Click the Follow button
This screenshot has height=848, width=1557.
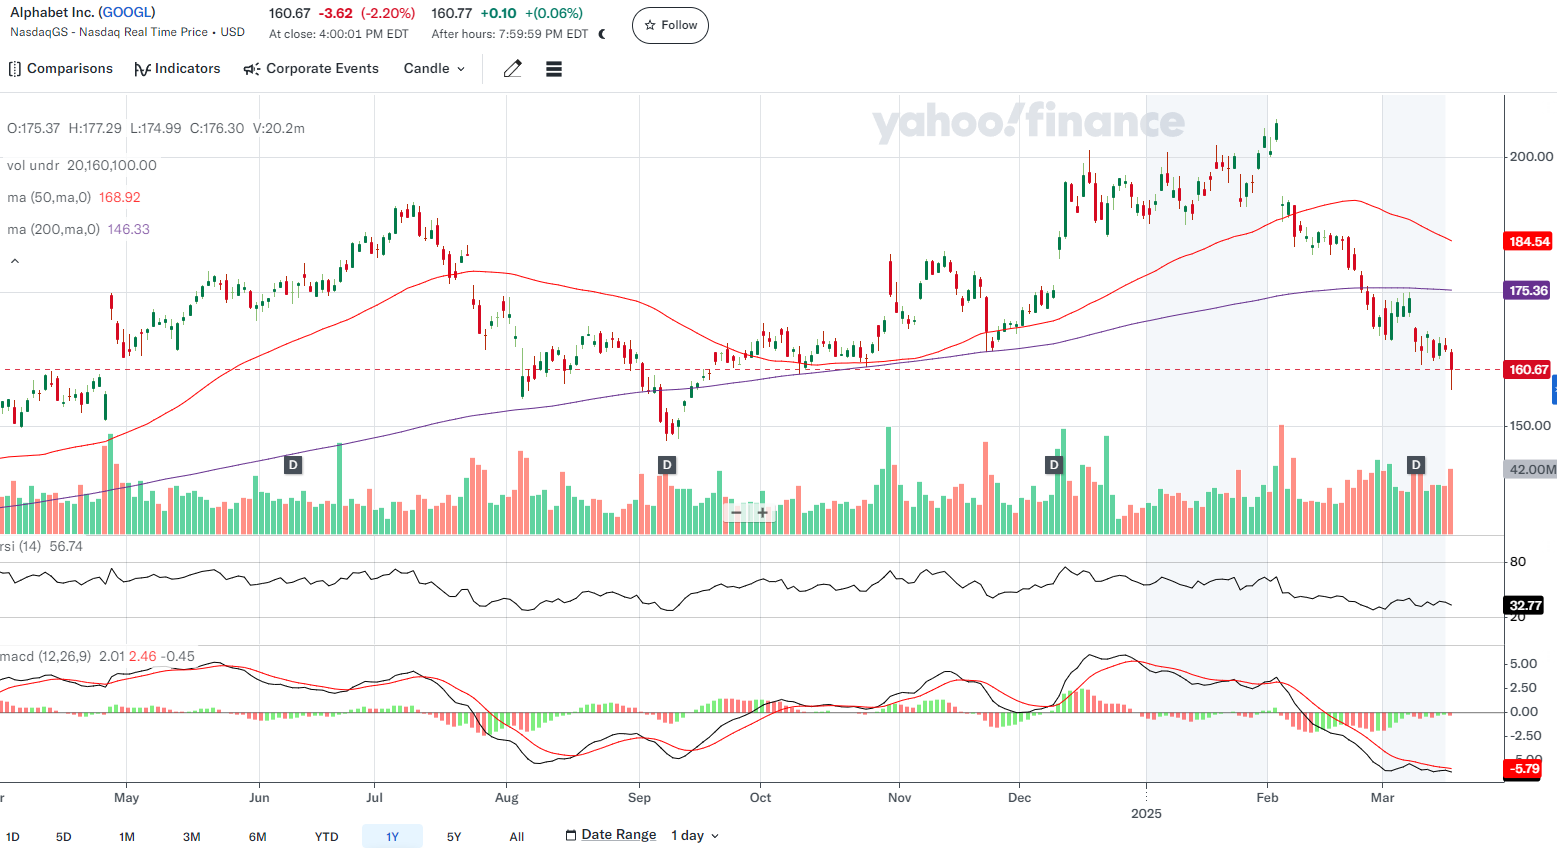(x=670, y=25)
